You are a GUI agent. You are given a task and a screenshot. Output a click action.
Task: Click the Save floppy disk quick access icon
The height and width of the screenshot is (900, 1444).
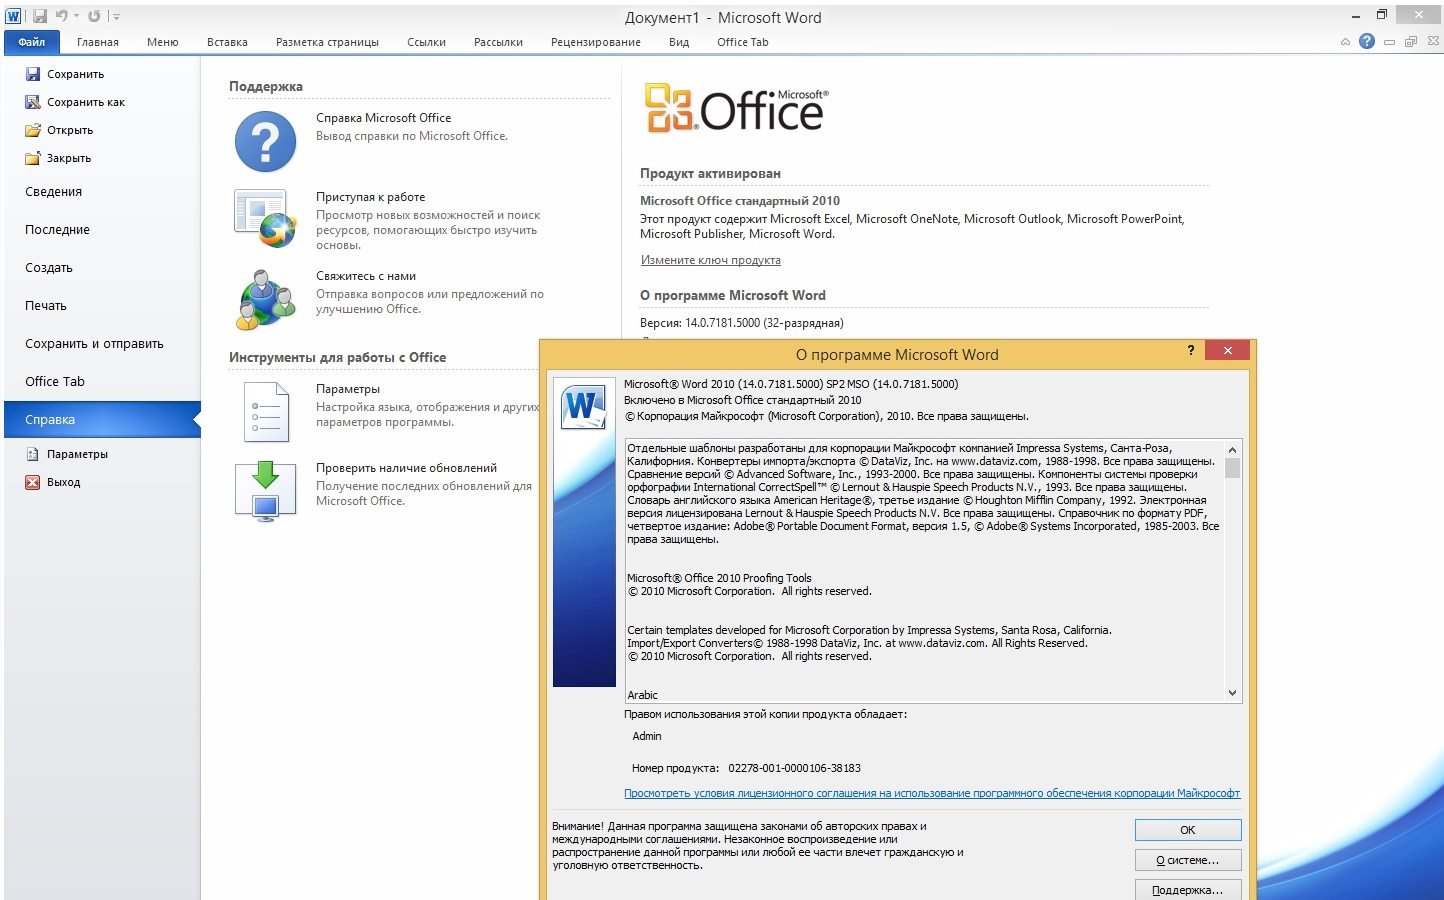40,16
